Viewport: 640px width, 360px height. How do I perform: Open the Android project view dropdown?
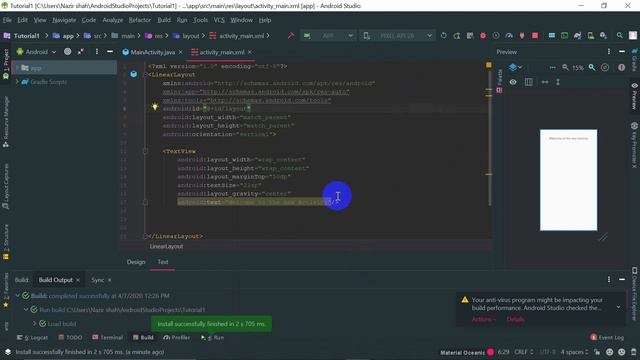36,52
